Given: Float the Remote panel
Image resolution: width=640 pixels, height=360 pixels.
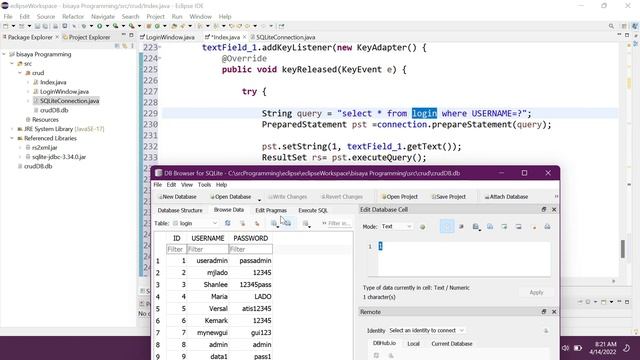Looking at the screenshot, I should 544,312.
